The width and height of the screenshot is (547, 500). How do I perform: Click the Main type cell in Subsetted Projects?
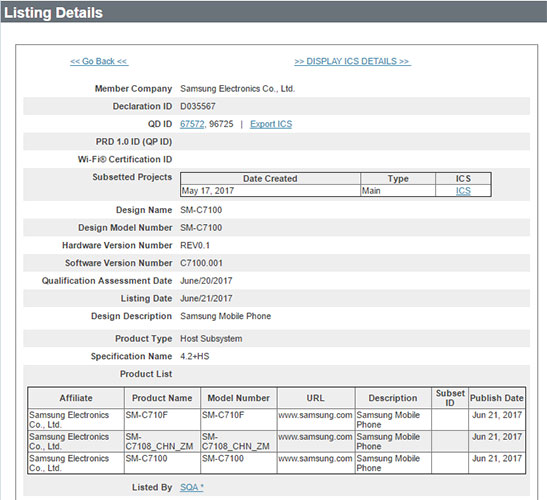(398, 191)
